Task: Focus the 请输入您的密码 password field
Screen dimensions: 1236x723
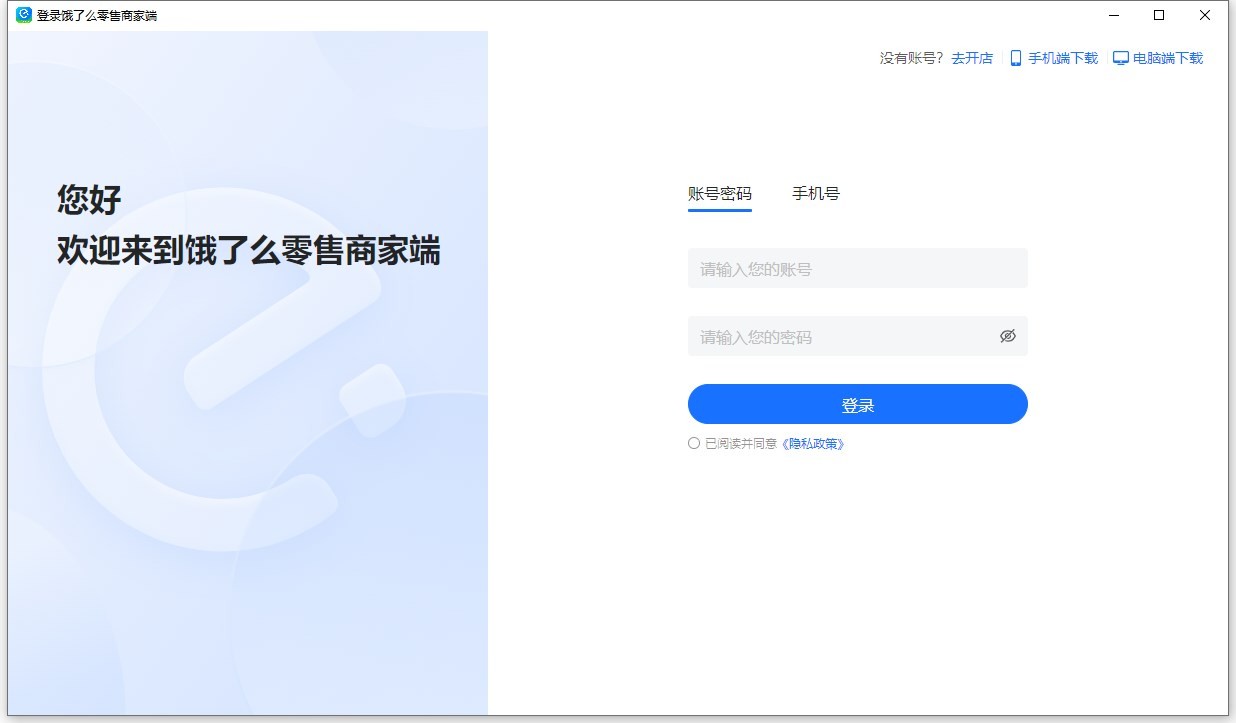Action: [x=858, y=336]
